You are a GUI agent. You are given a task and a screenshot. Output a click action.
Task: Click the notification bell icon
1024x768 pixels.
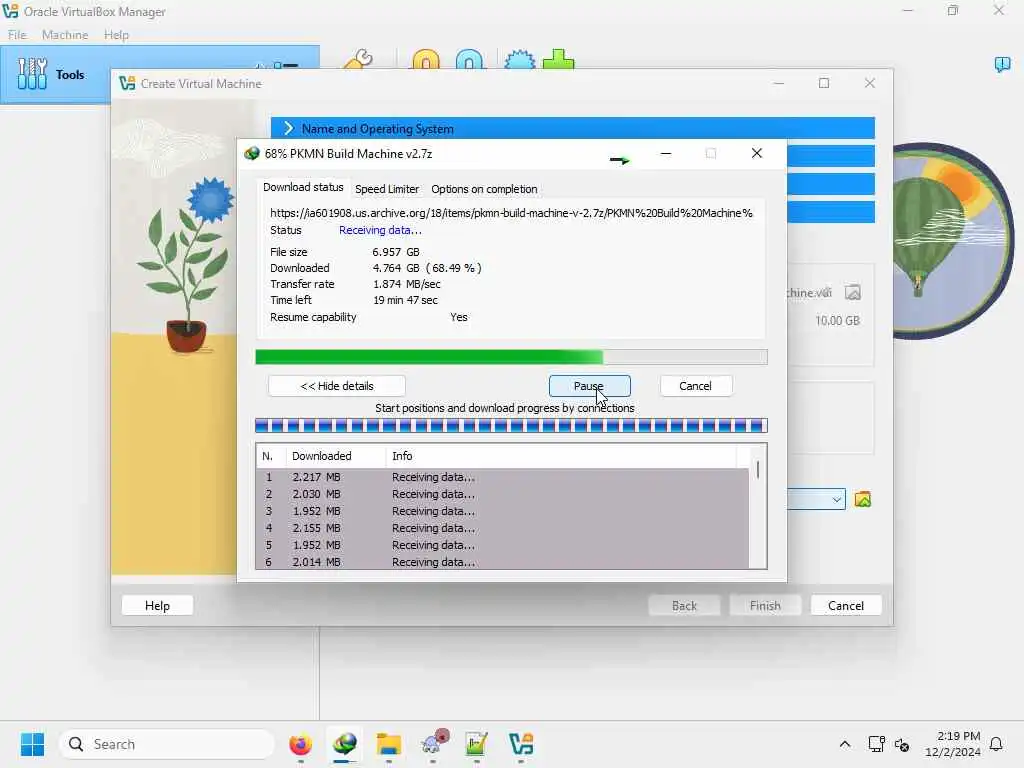click(x=997, y=744)
